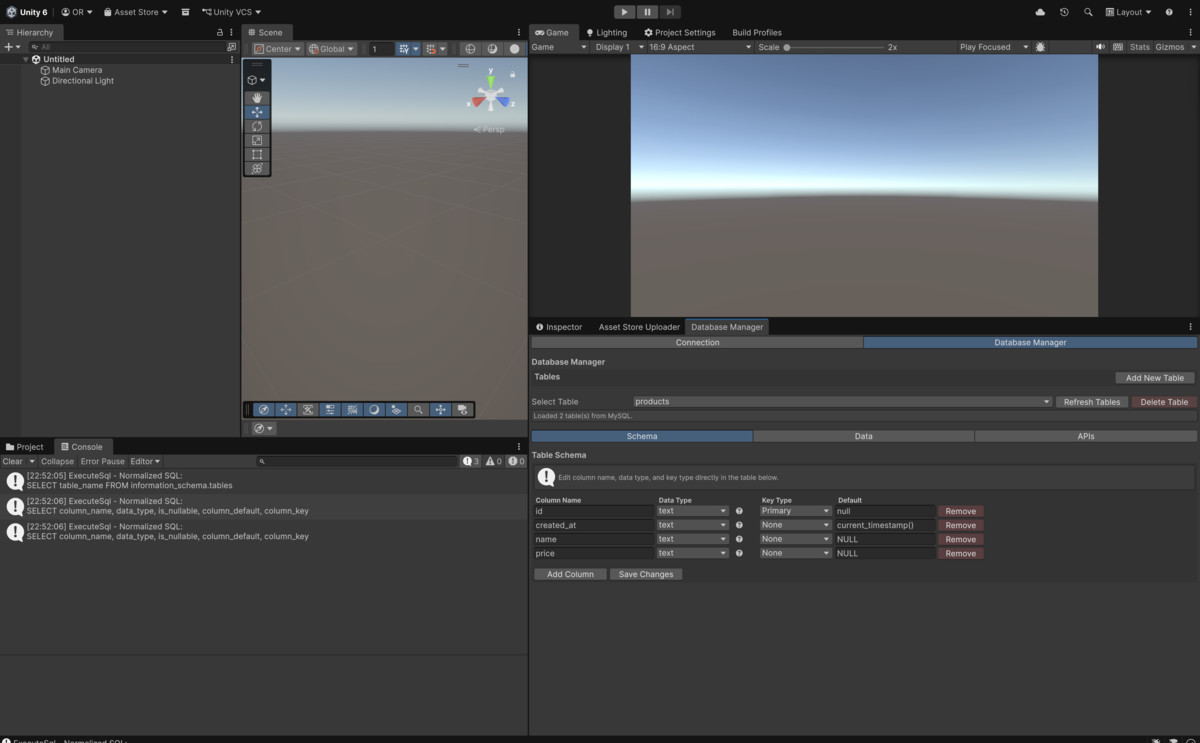Click the Delete Table button
The height and width of the screenshot is (743, 1200).
tap(1164, 402)
